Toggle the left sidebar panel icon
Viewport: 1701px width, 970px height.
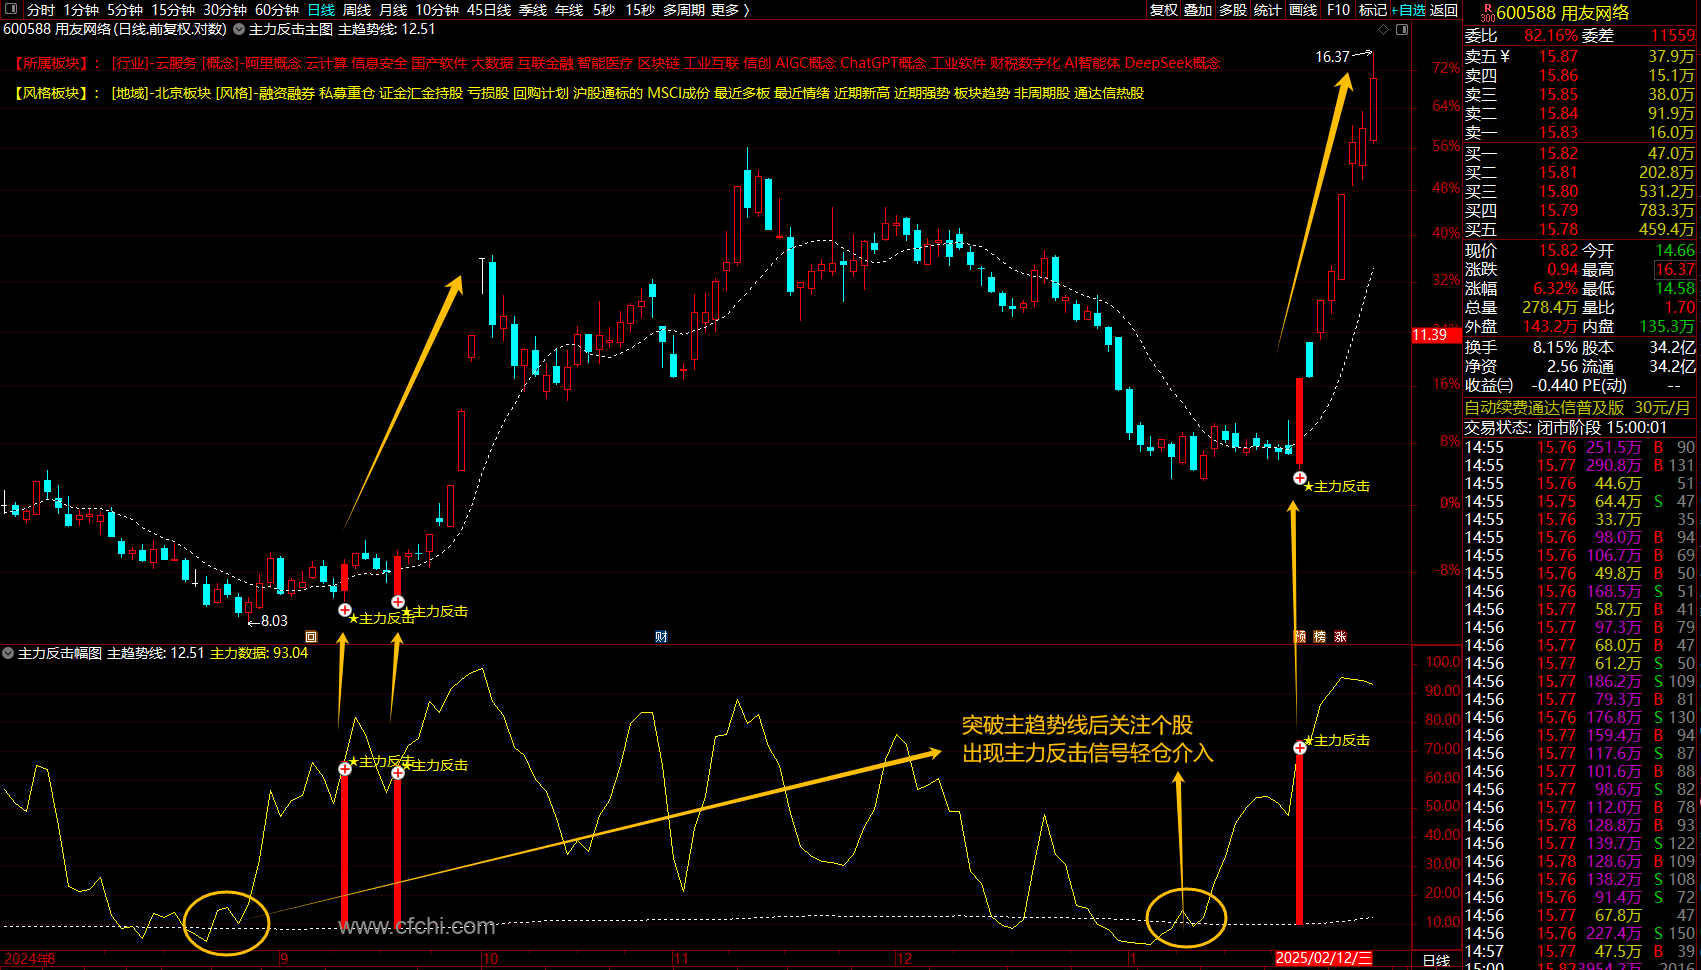10,10
